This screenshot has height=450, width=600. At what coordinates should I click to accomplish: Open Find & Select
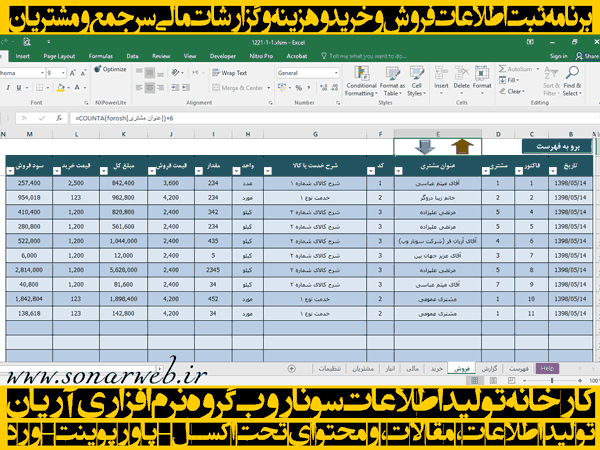[x=572, y=81]
